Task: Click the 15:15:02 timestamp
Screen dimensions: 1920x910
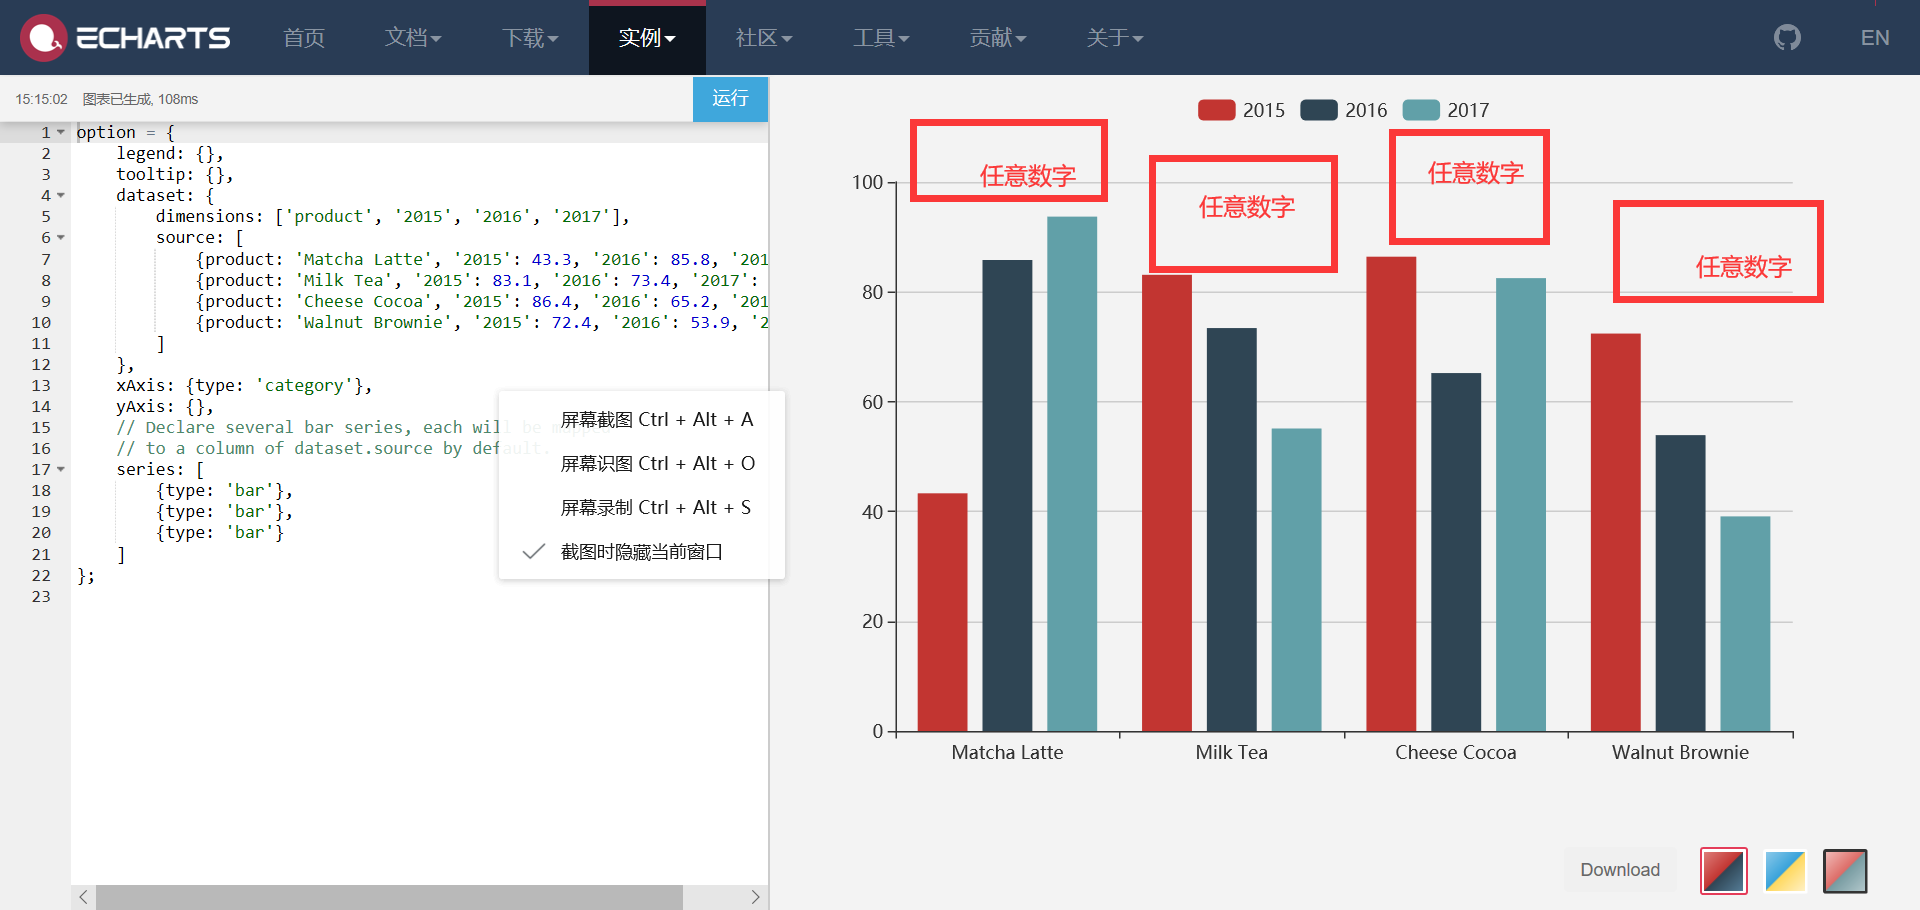Action: click(x=41, y=99)
